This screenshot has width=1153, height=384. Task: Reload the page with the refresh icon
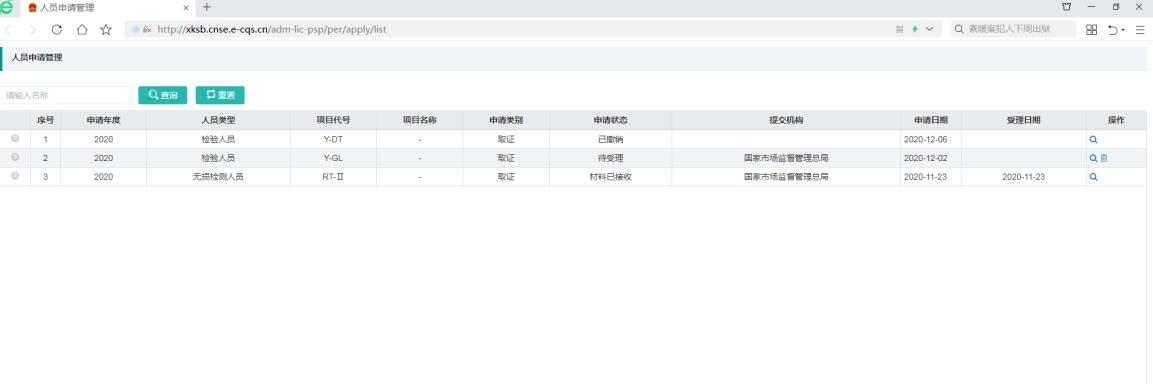pyautogui.click(x=57, y=29)
